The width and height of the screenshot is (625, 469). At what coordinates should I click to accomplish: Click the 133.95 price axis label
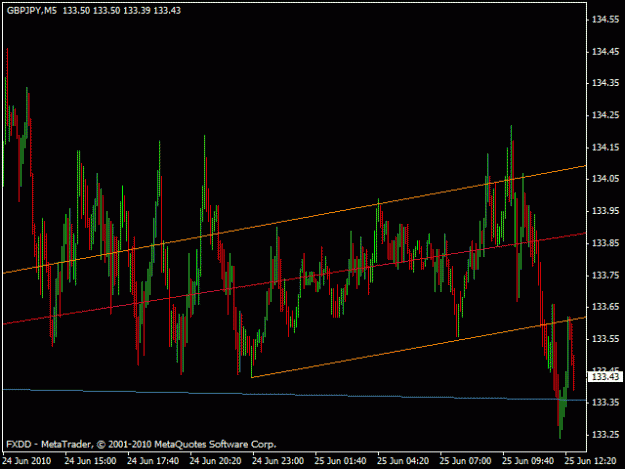[605, 211]
